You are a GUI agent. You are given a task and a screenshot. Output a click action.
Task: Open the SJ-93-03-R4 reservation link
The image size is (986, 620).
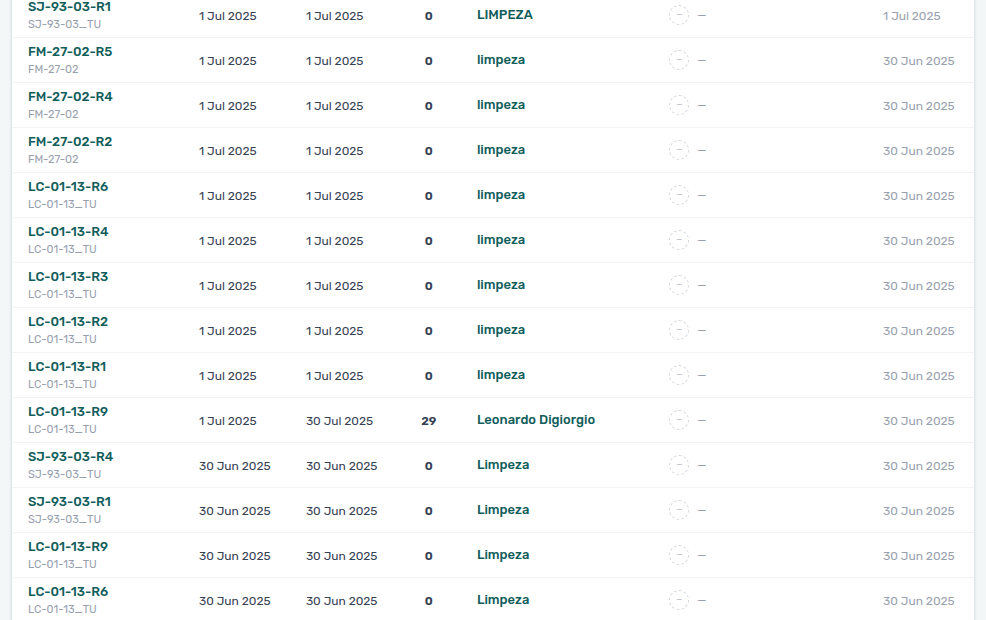pos(70,457)
